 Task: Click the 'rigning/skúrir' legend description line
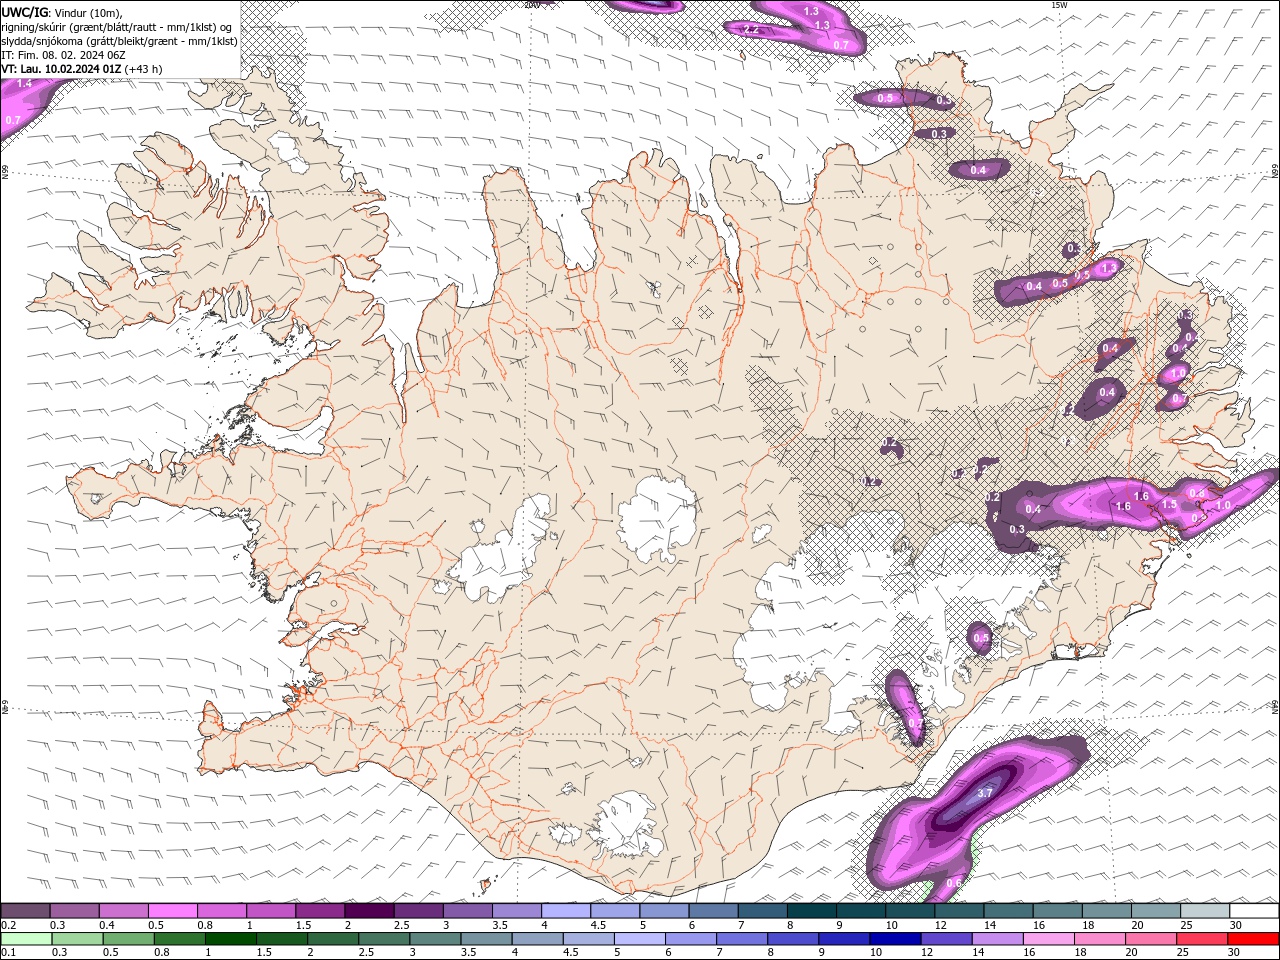(x=117, y=27)
